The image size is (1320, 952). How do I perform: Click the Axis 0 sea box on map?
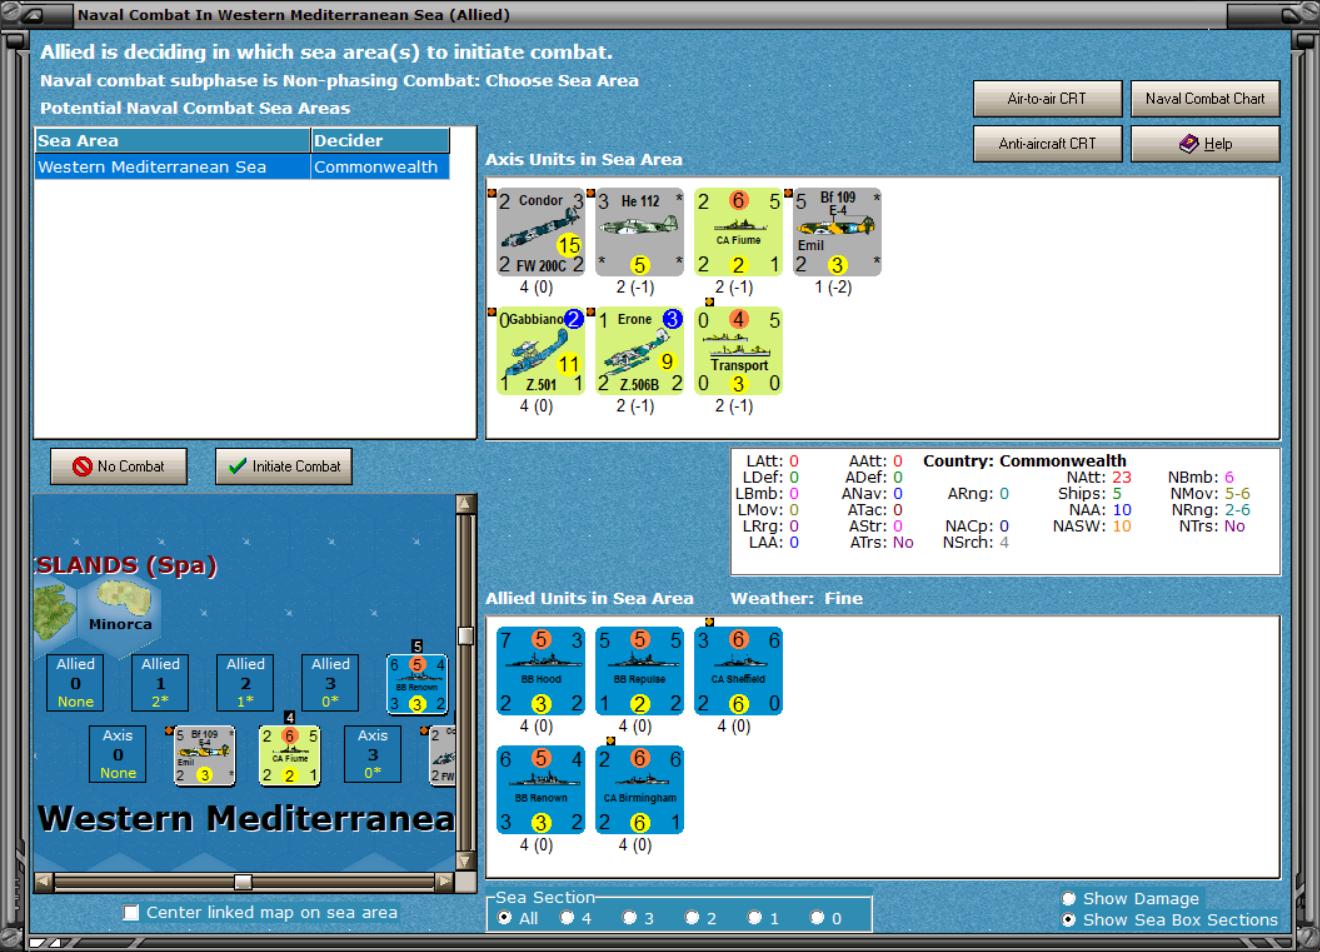click(x=118, y=754)
